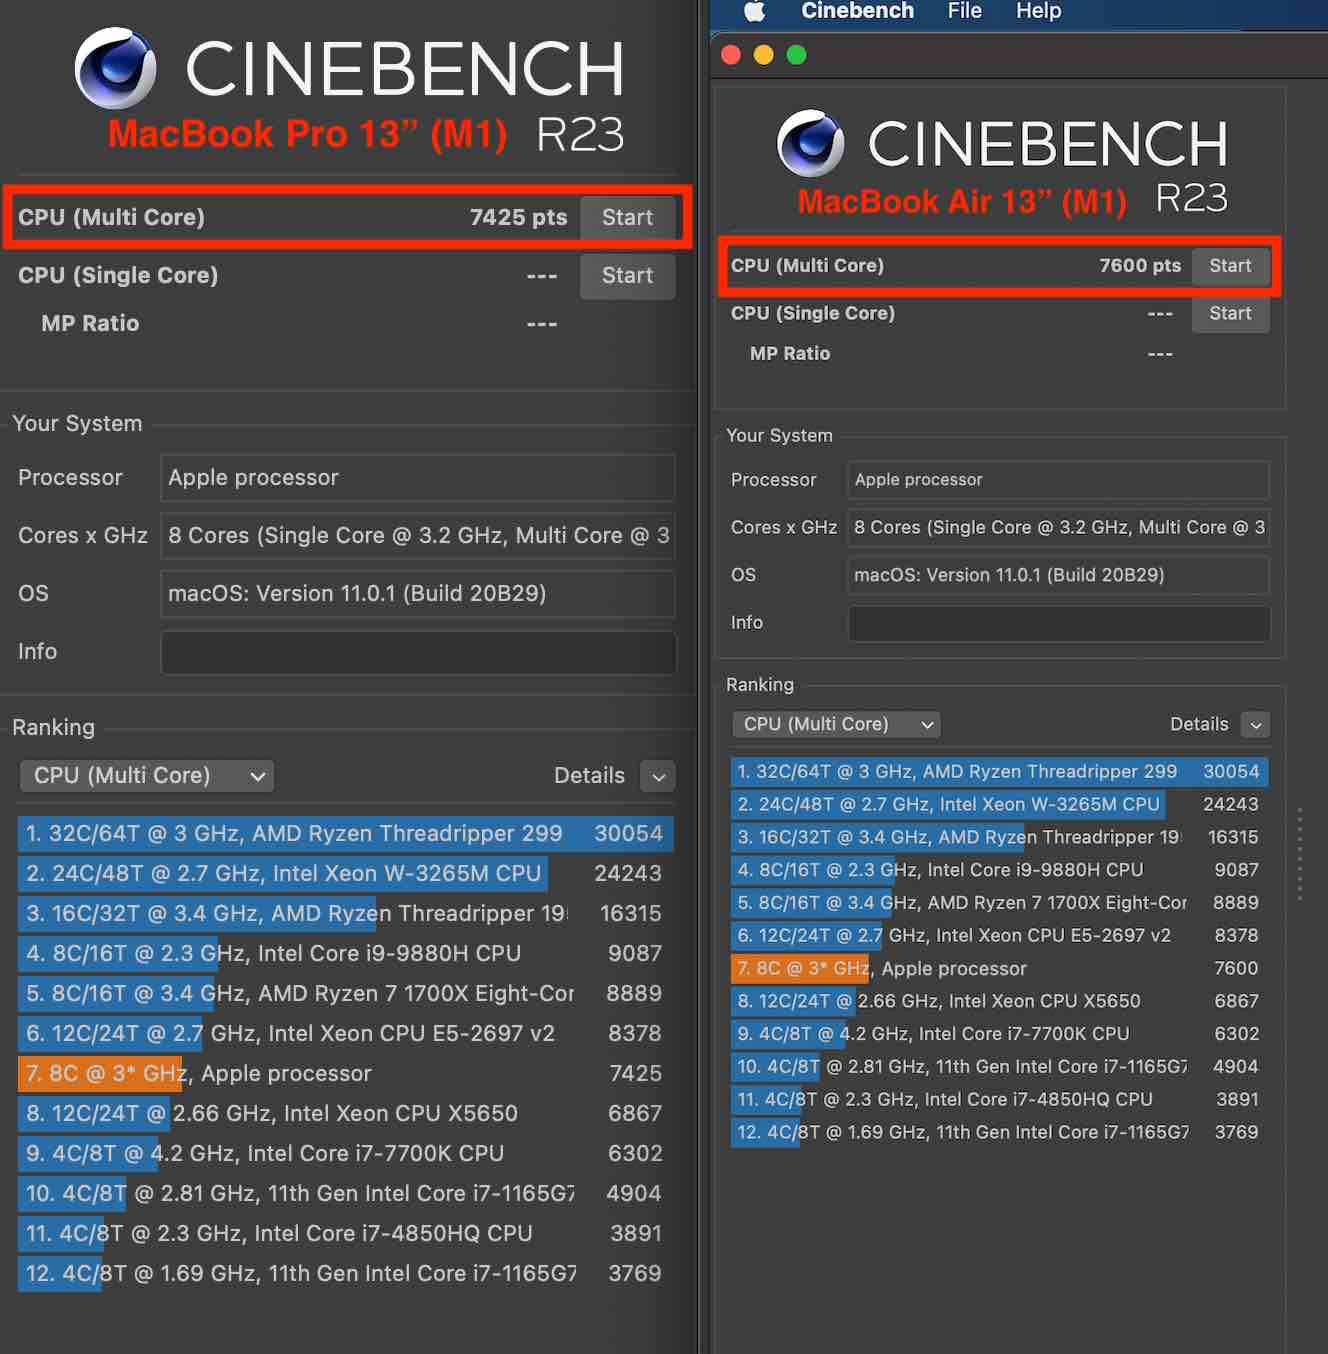This screenshot has width=1328, height=1354.
Task: Click the yellow minimize button of Cinebench window
Action: 764,55
